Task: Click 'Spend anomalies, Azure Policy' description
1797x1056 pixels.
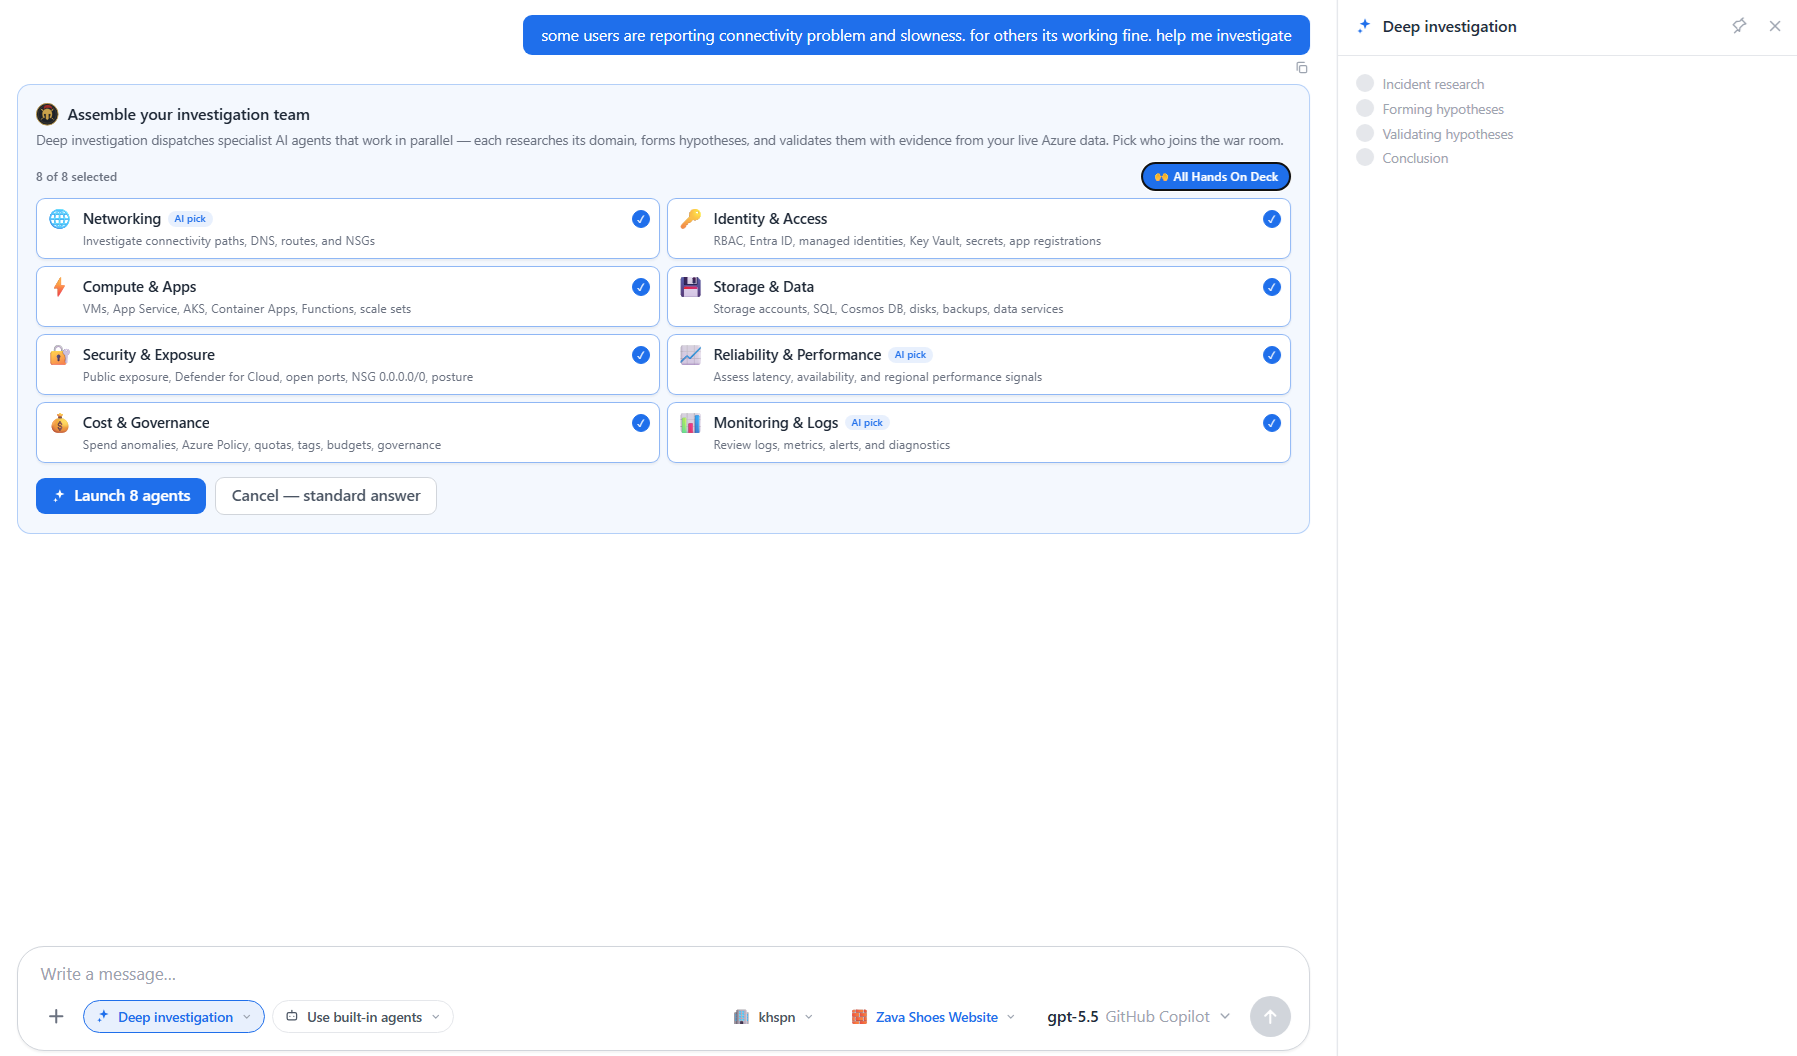Action: [x=262, y=445]
